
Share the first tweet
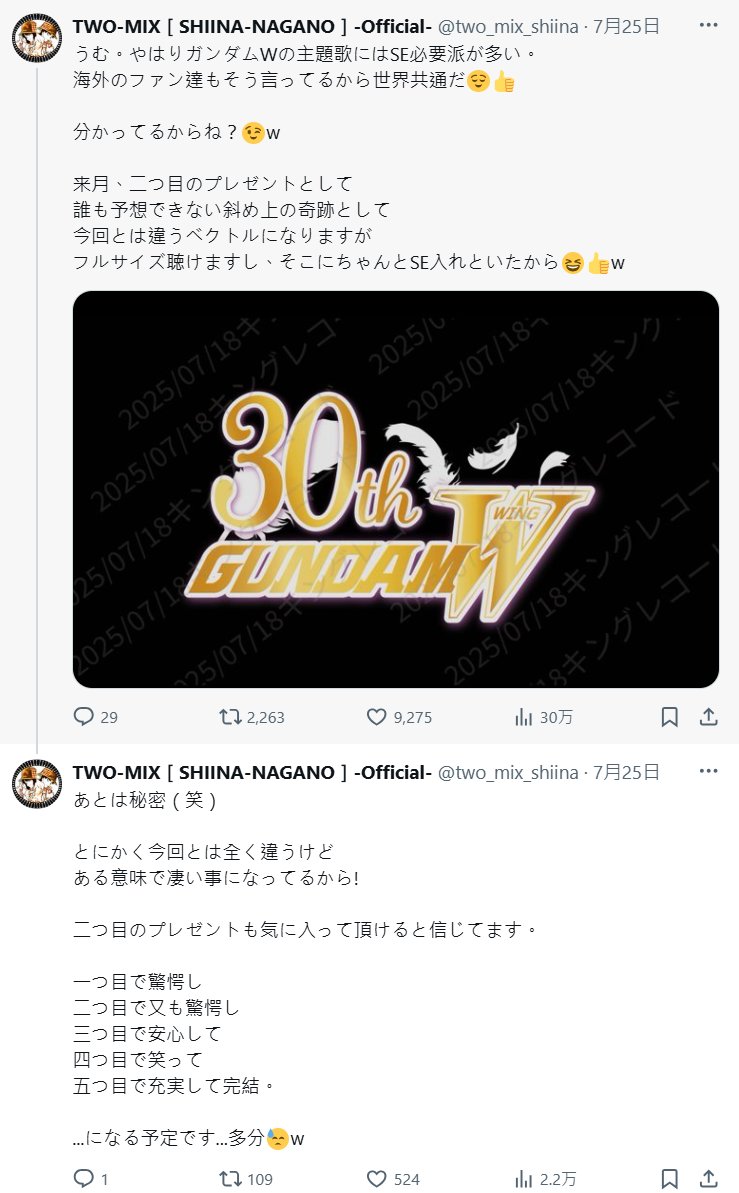[x=709, y=717]
